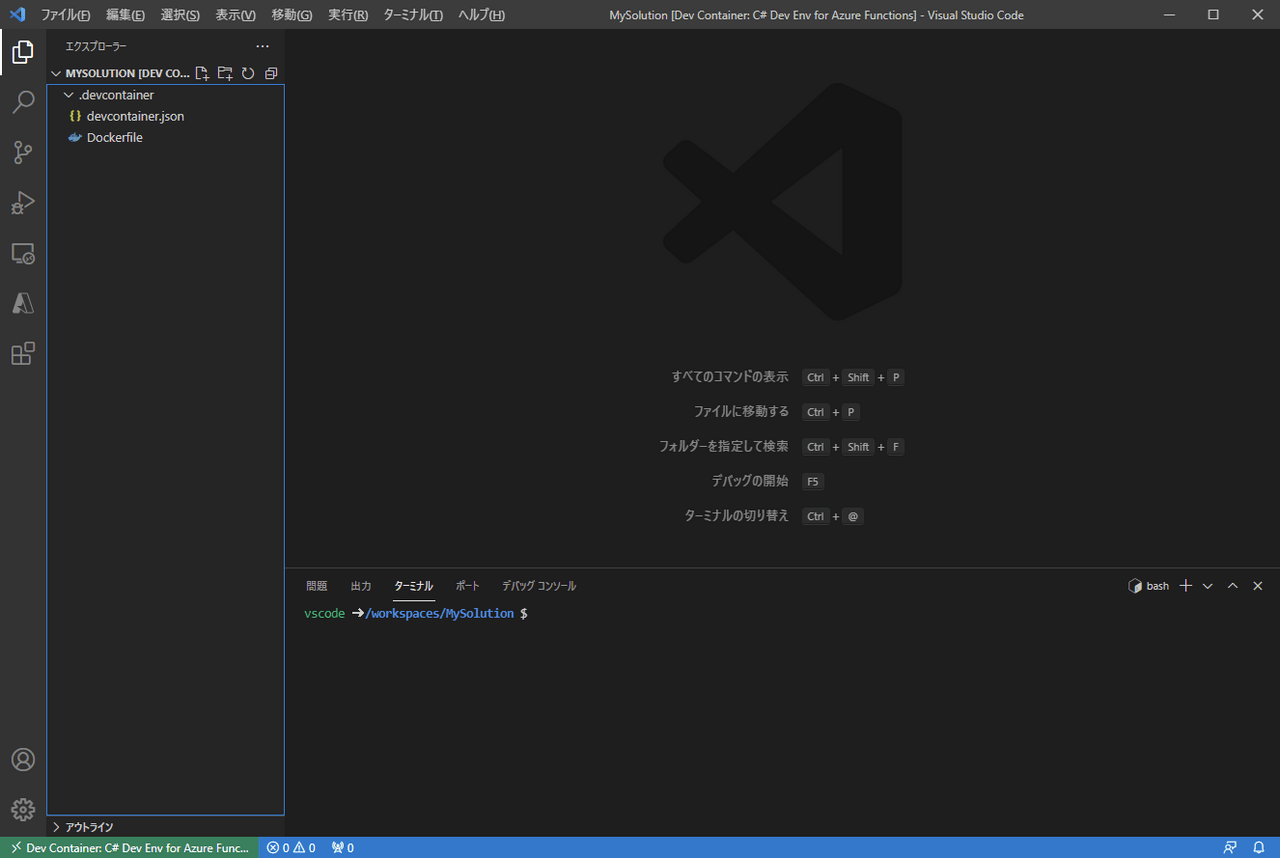This screenshot has width=1280, height=858.
Task: Click the VS Code logo in title bar
Action: point(17,15)
